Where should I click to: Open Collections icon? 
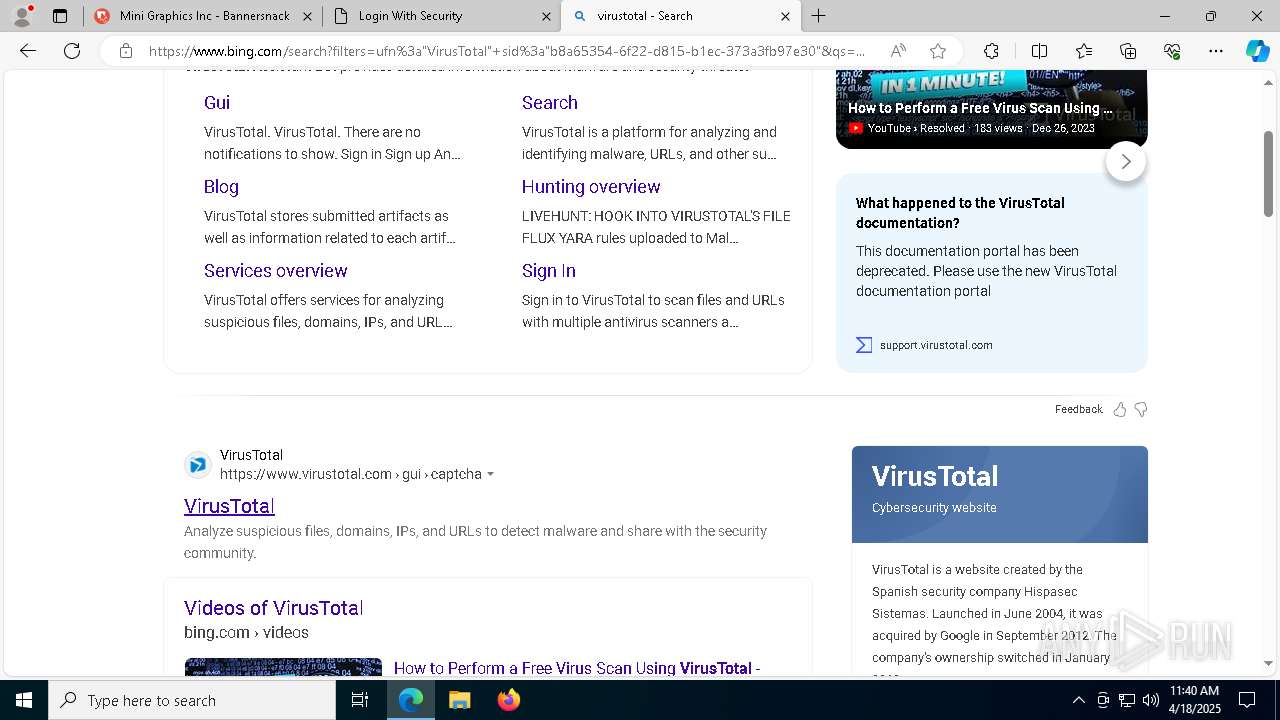[1128, 51]
